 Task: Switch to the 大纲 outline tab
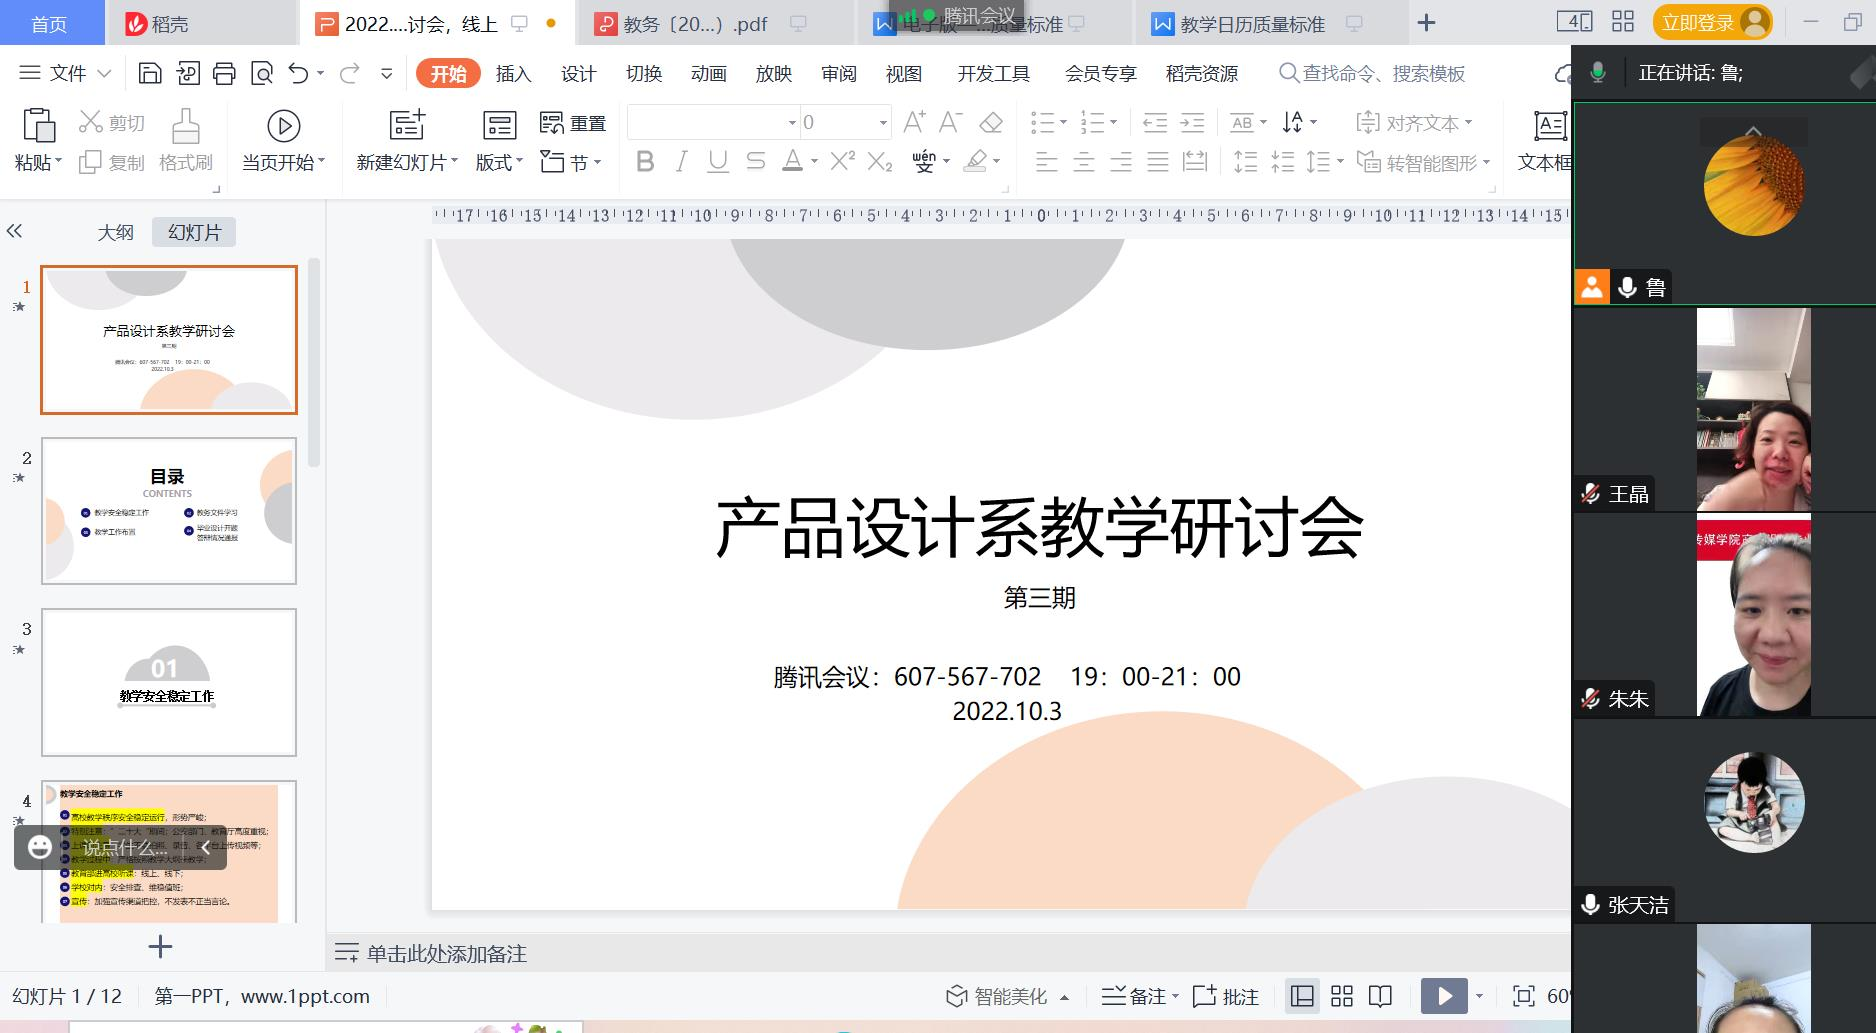point(116,231)
